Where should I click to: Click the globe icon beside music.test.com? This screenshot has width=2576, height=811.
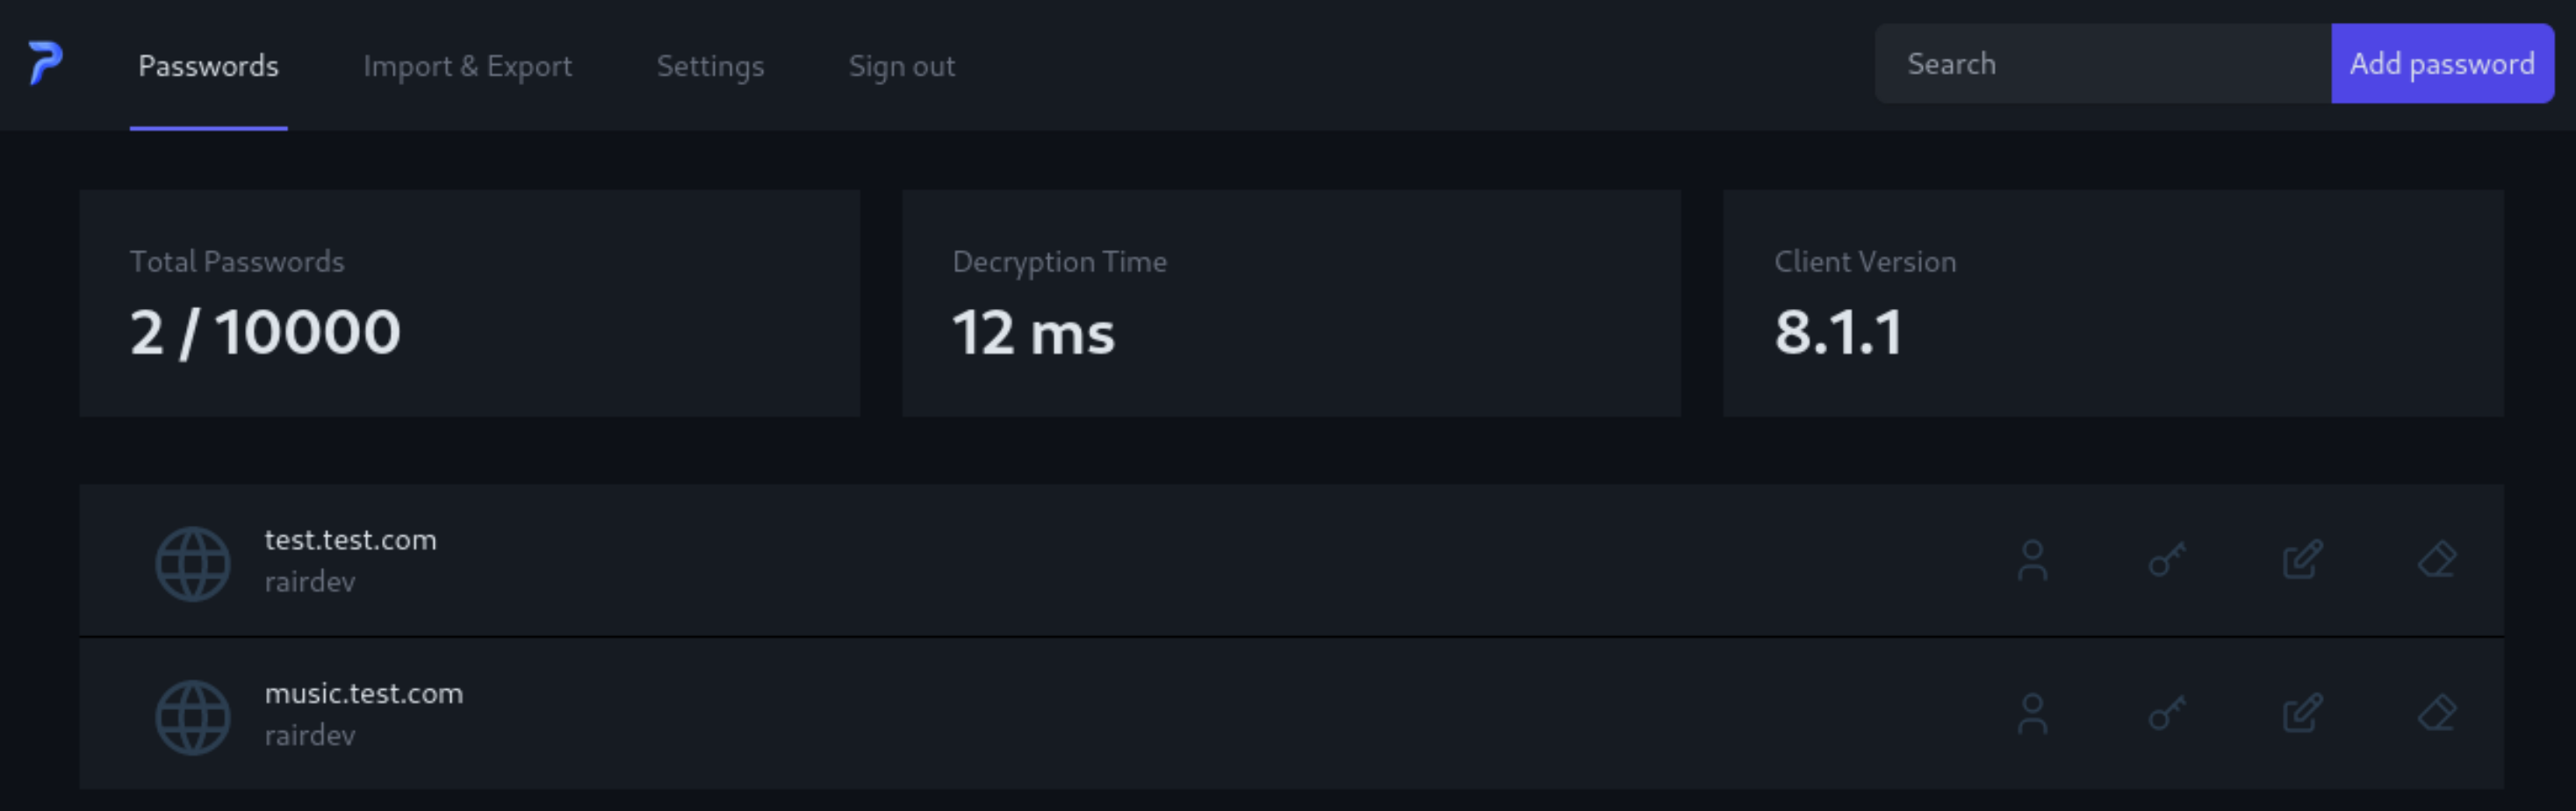click(192, 715)
